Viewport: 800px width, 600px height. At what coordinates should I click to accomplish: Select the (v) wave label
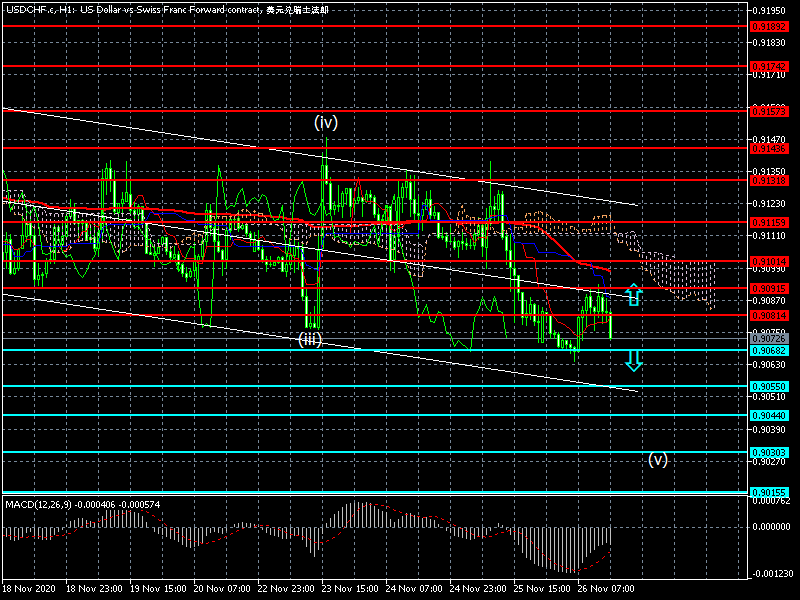(657, 460)
